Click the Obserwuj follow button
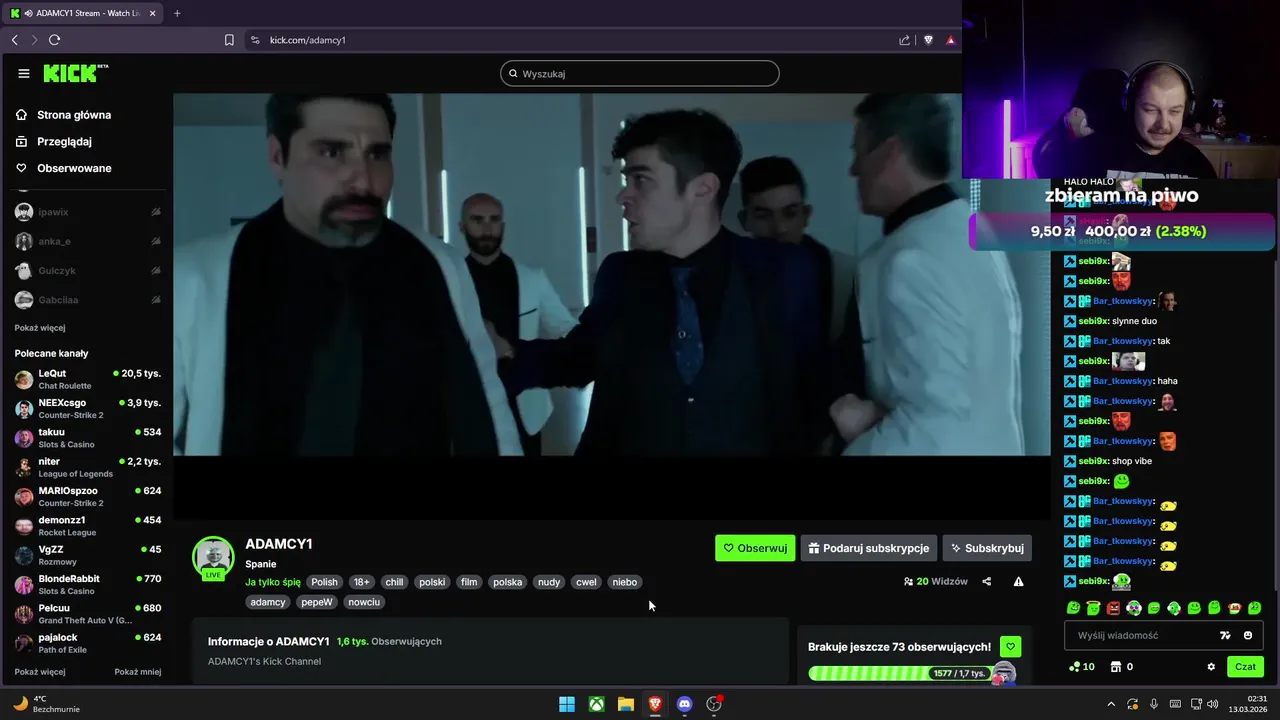The width and height of the screenshot is (1280, 720). point(755,548)
